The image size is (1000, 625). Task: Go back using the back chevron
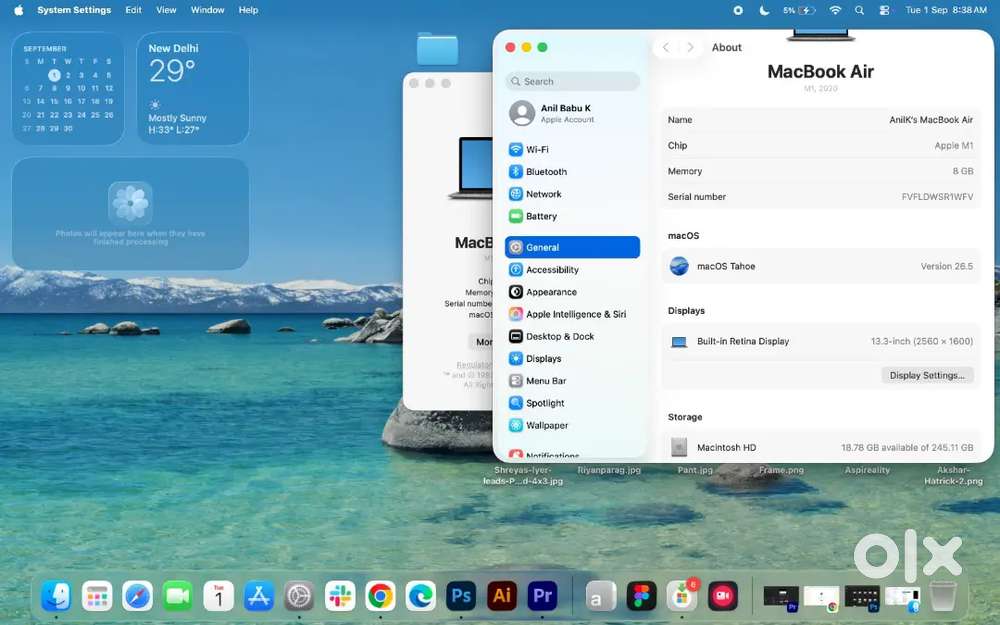click(666, 47)
